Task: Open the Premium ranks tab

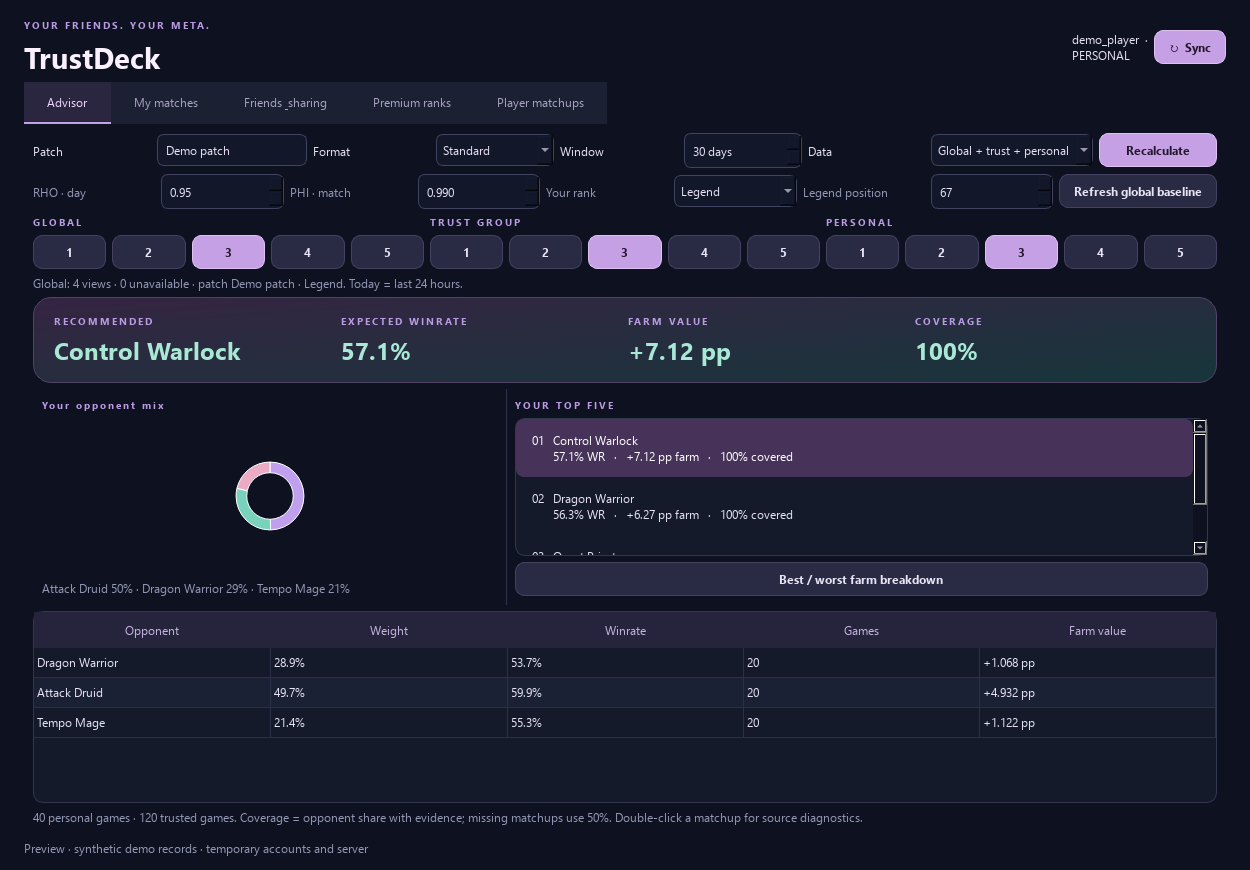Action: pyautogui.click(x=412, y=103)
